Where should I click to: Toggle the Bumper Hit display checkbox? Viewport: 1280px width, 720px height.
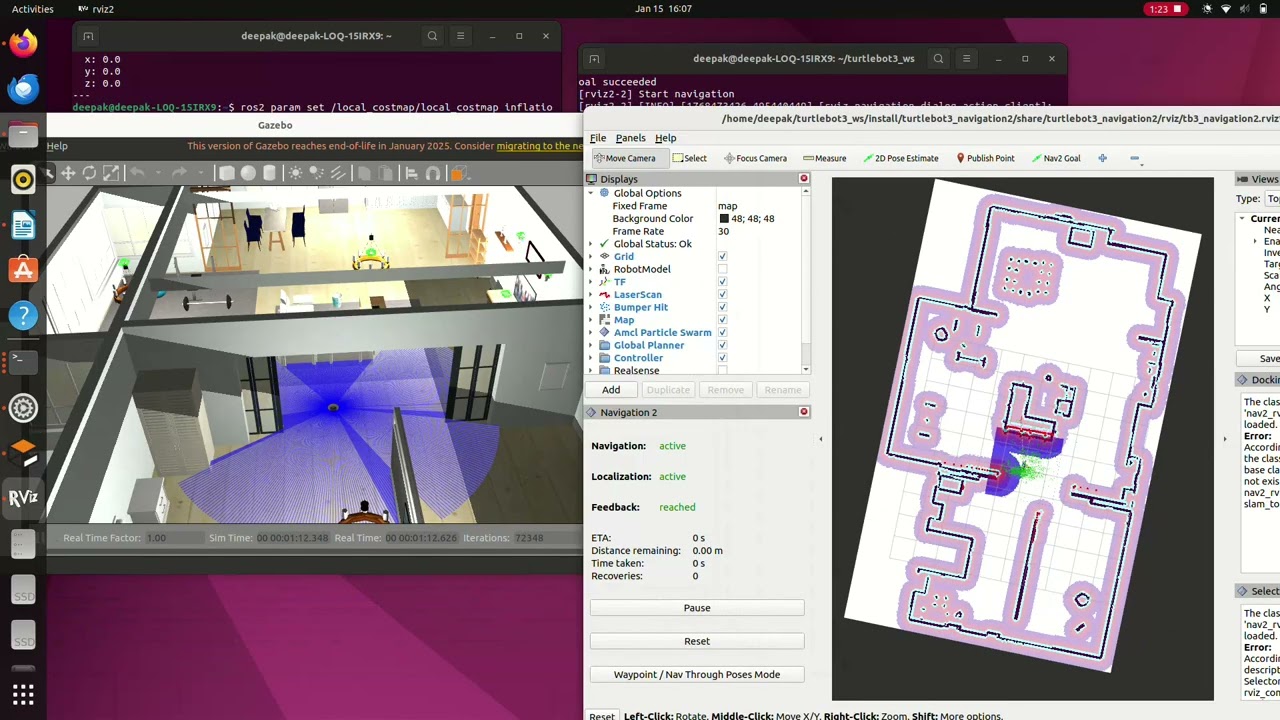click(x=722, y=307)
